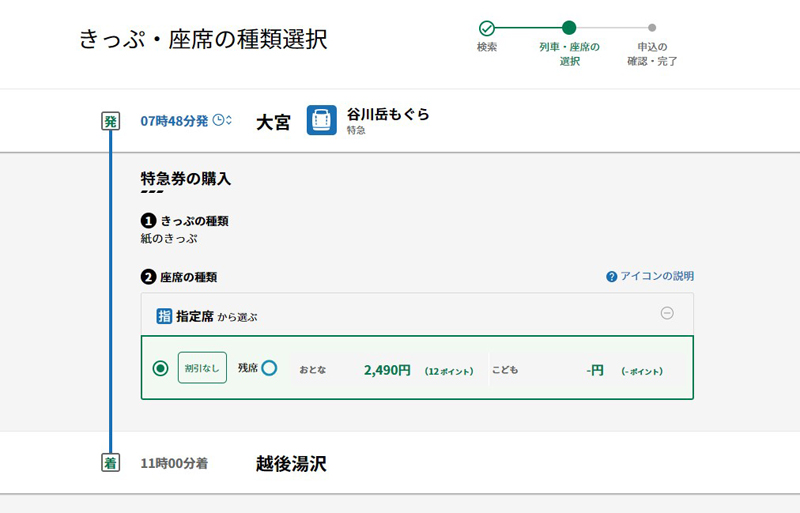Screen dimensions: 800x513
Task: Select the 列車・座席の選択 step
Action: 568,54
